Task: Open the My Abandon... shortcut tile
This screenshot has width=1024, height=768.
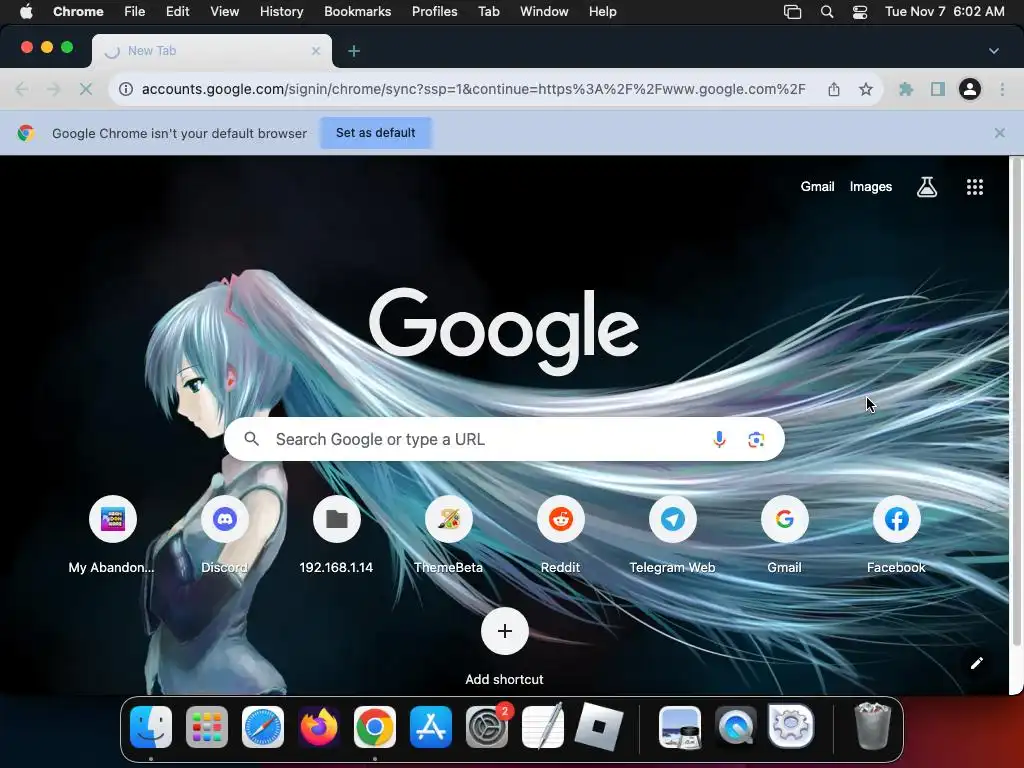Action: [x=112, y=520]
